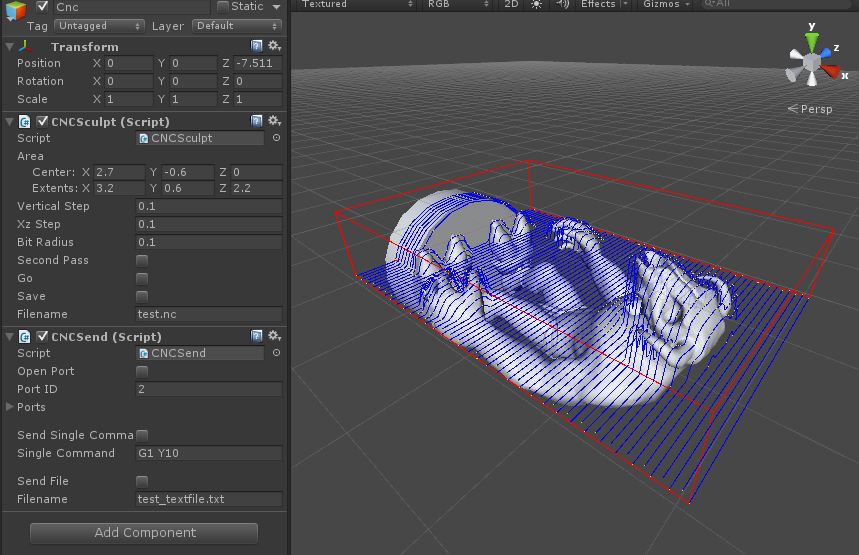Toggle scene lighting sun icon
This screenshot has height=555, width=859.
(536, 4)
